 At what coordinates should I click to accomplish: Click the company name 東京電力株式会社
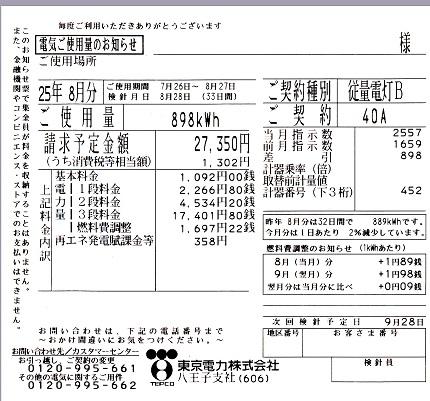point(228,366)
